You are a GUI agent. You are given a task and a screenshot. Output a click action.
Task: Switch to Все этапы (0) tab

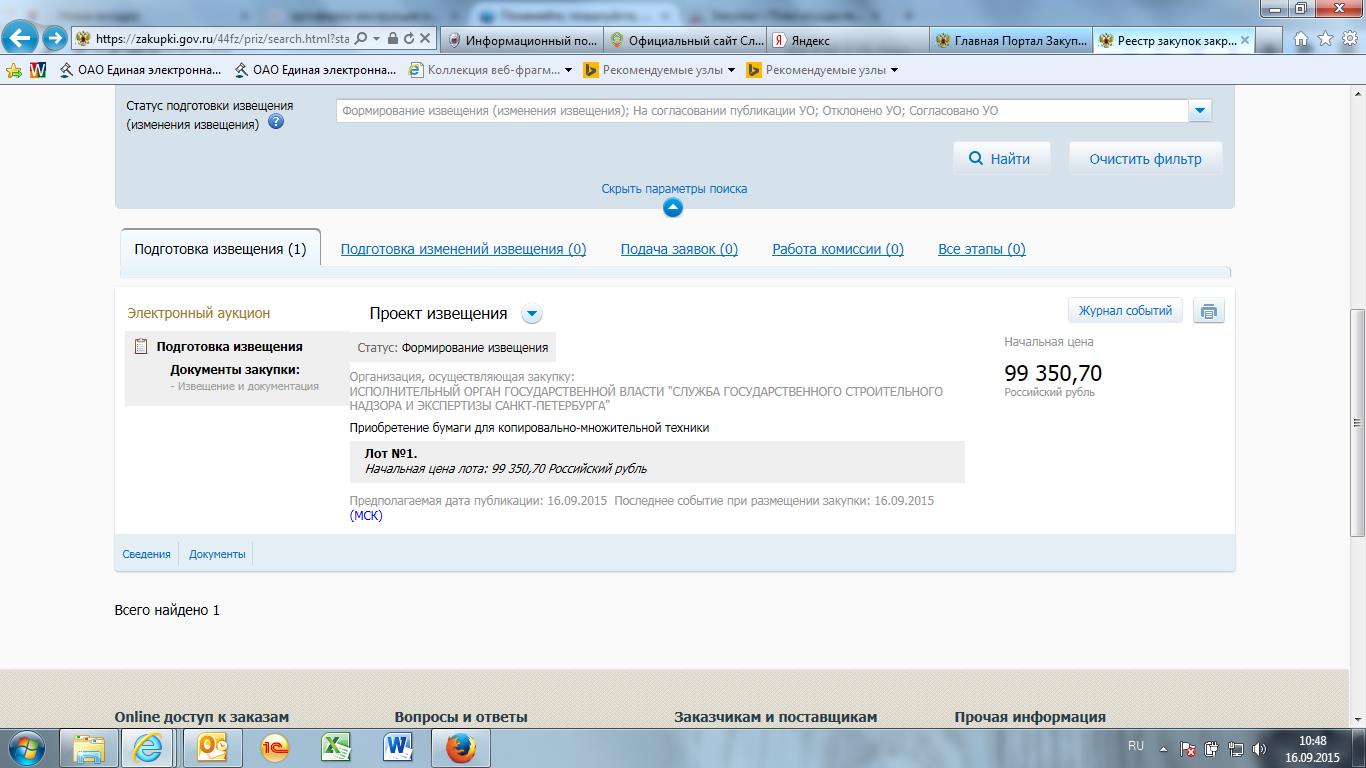[982, 249]
